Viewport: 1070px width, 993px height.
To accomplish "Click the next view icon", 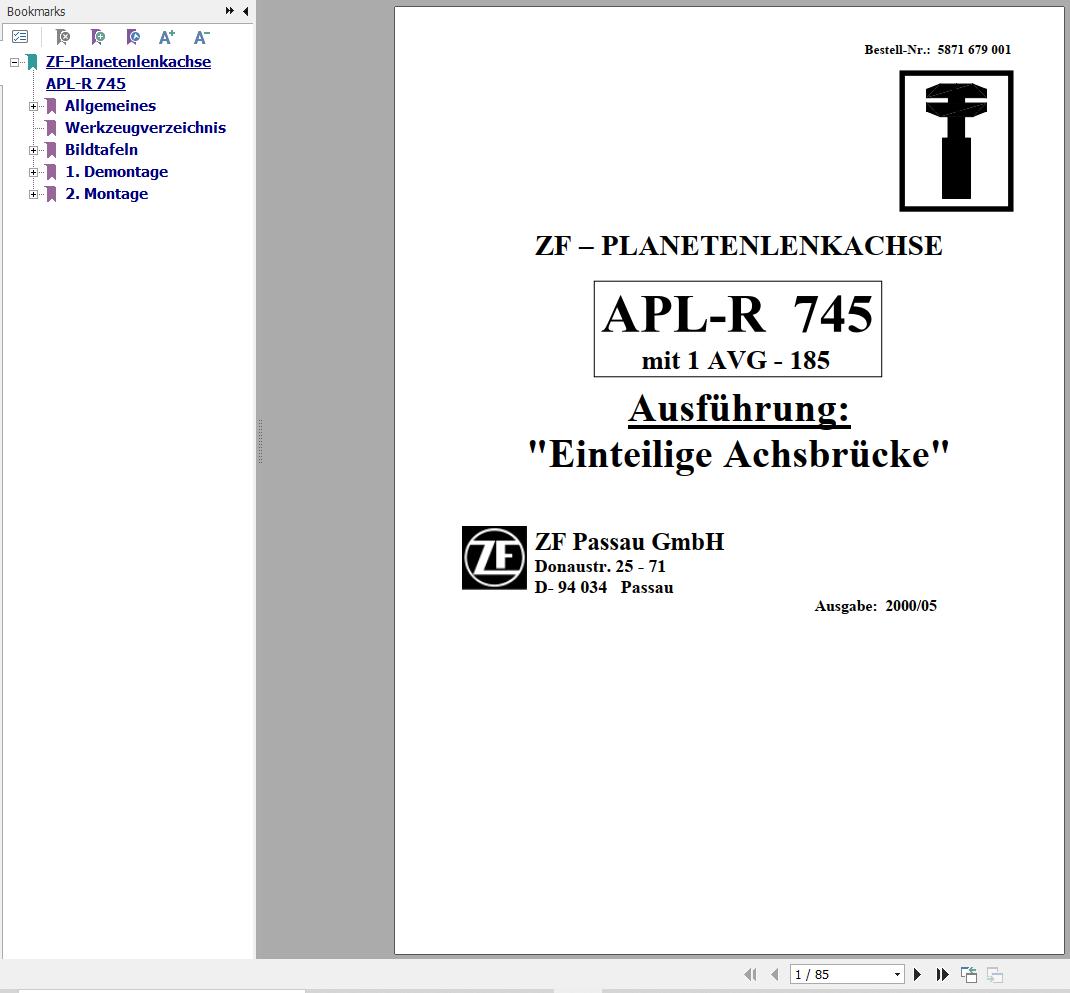I will (994, 974).
